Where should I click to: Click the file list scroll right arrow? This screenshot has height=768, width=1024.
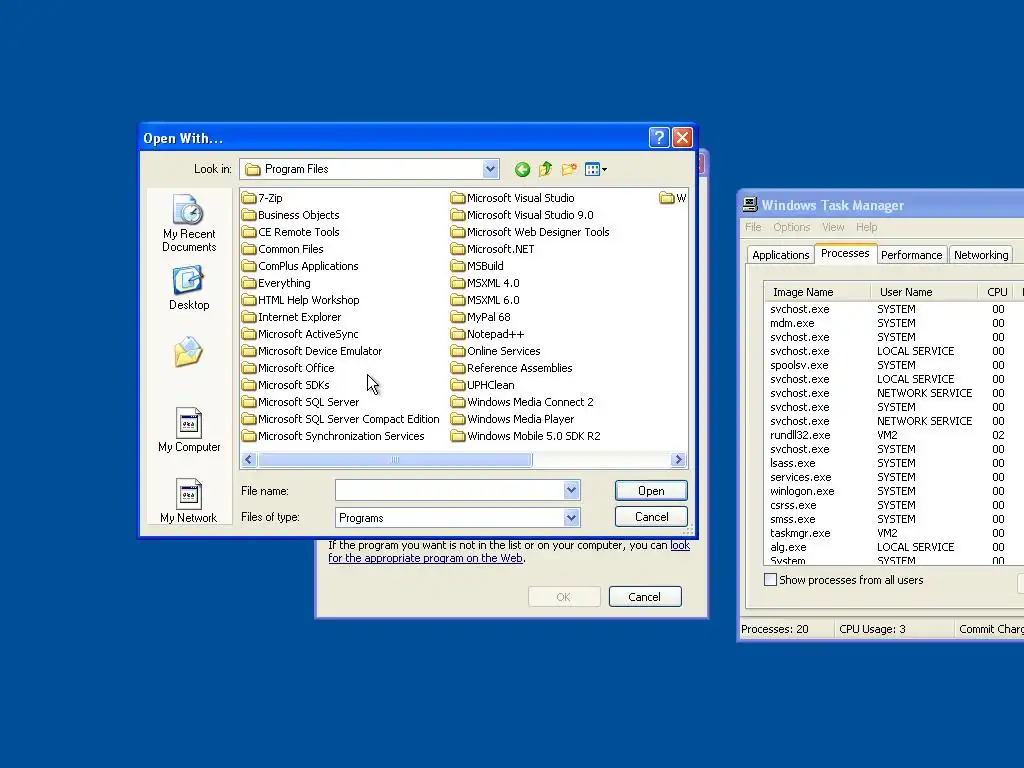(679, 460)
